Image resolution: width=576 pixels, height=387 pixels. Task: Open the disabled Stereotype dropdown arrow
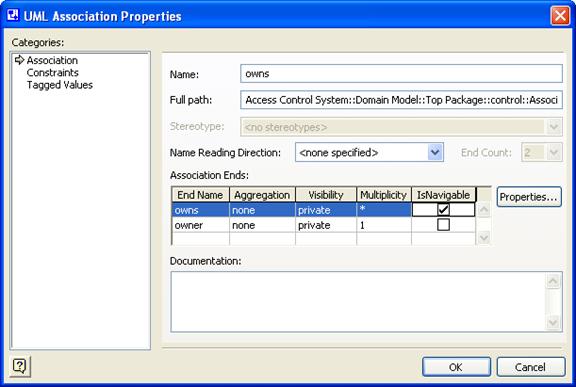[554, 127]
